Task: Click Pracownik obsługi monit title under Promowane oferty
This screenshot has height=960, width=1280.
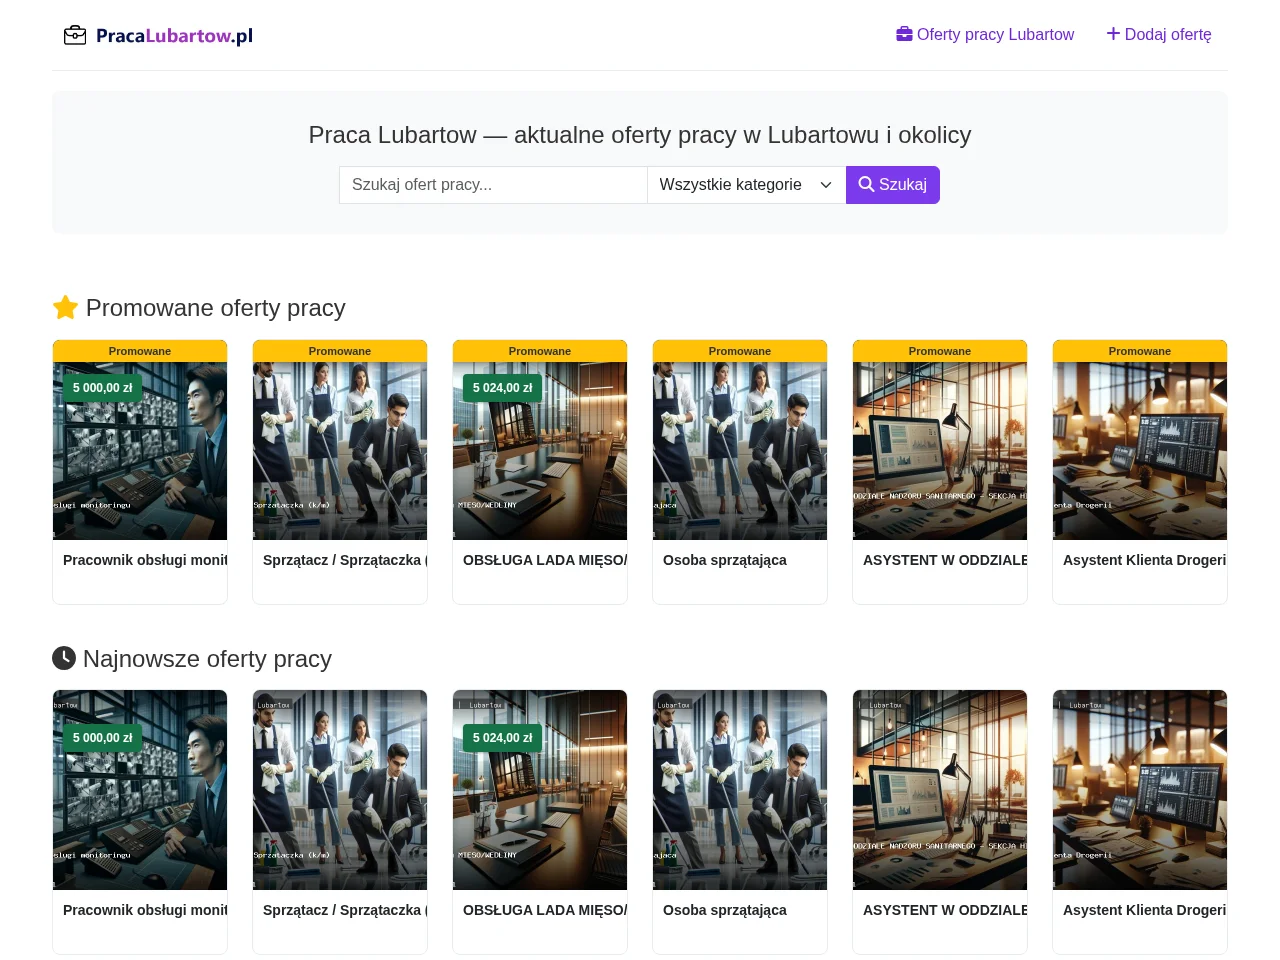Action: (x=145, y=560)
